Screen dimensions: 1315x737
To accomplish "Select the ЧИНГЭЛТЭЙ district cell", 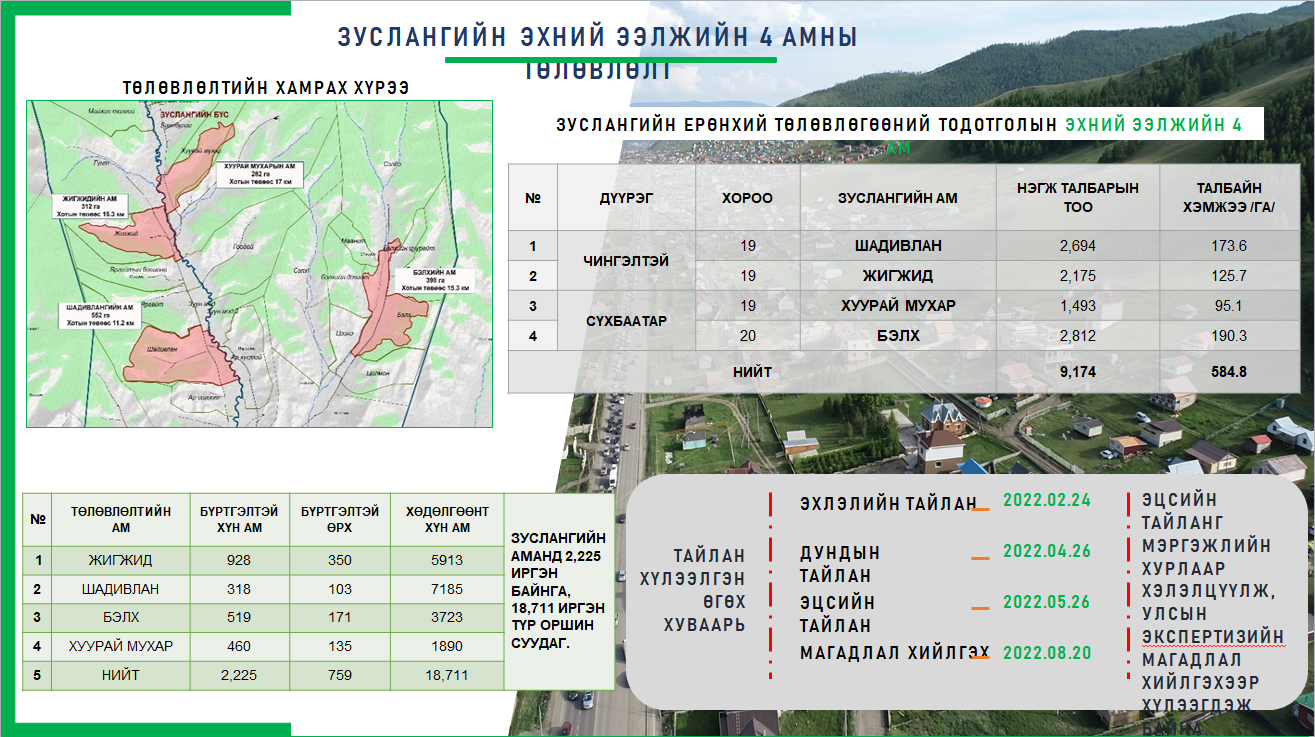I will 626,261.
